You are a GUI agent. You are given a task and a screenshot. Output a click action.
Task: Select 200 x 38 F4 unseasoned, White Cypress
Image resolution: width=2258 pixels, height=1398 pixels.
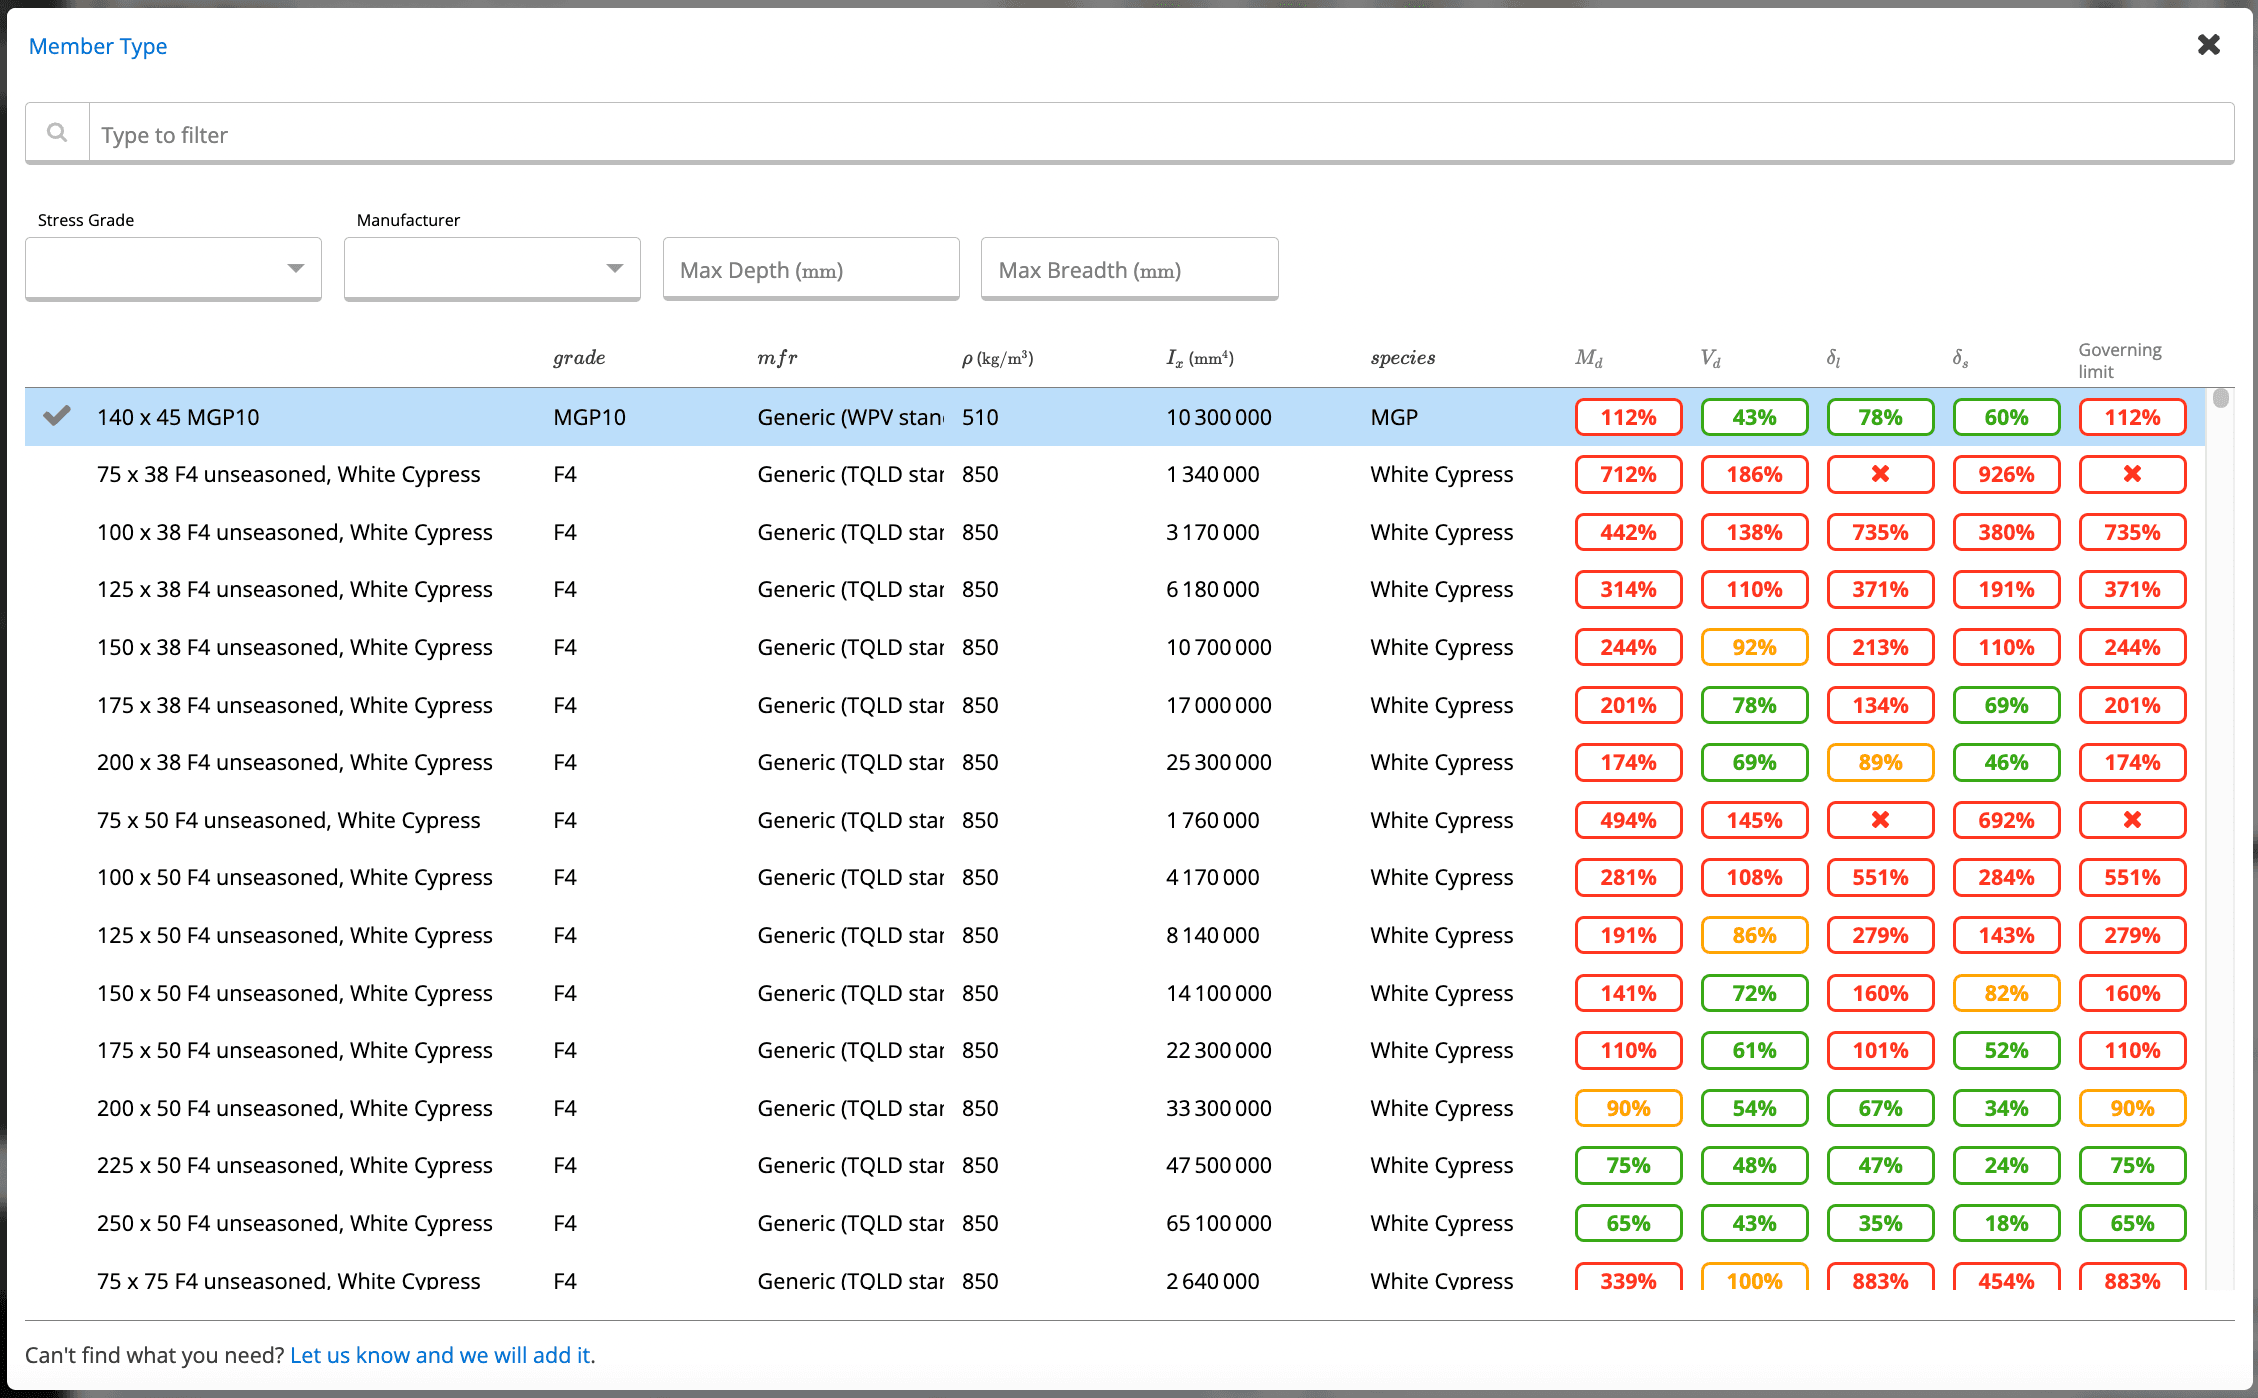pyautogui.click(x=1115, y=762)
